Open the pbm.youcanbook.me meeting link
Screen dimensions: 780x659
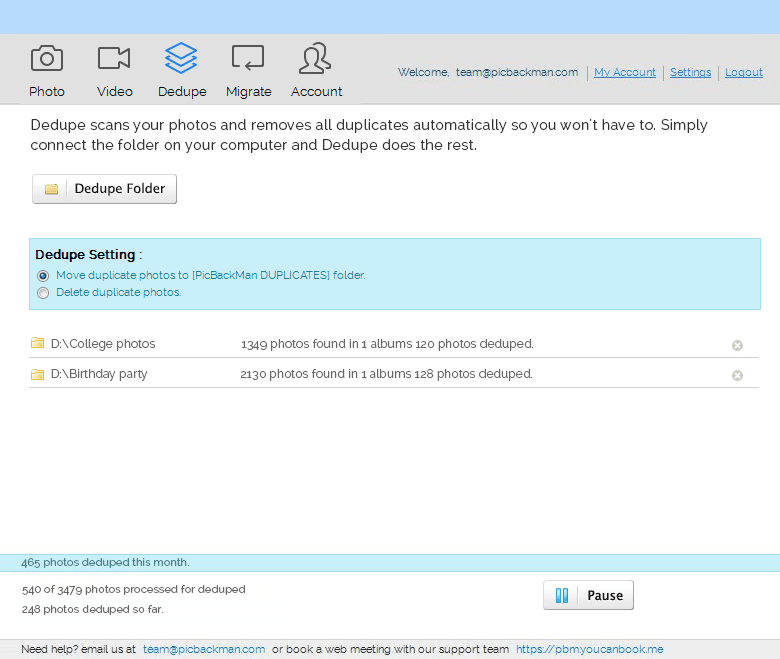[589, 649]
